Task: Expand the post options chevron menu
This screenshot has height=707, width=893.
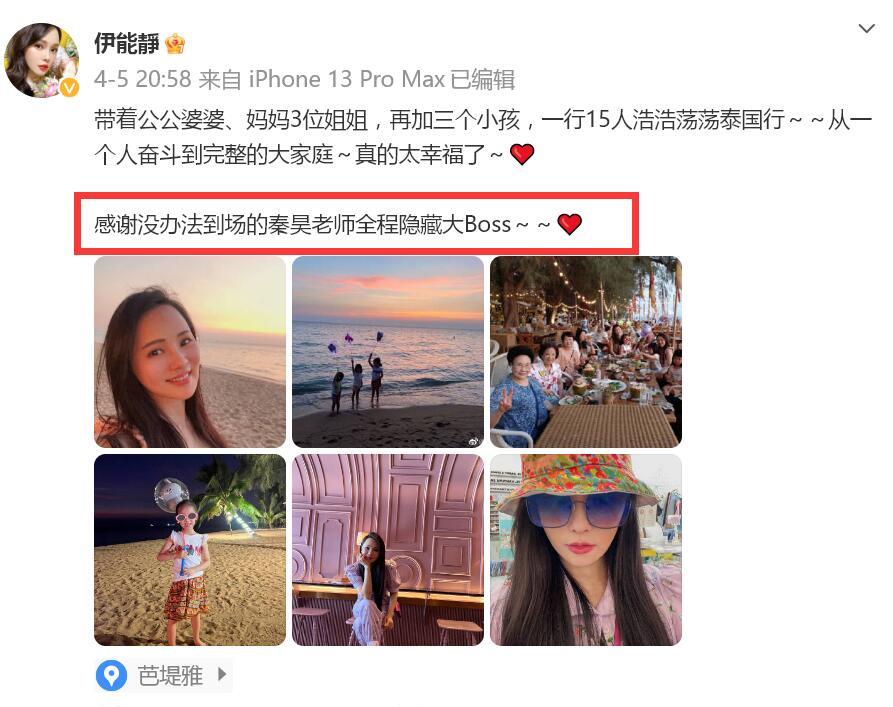Action: (x=866, y=28)
